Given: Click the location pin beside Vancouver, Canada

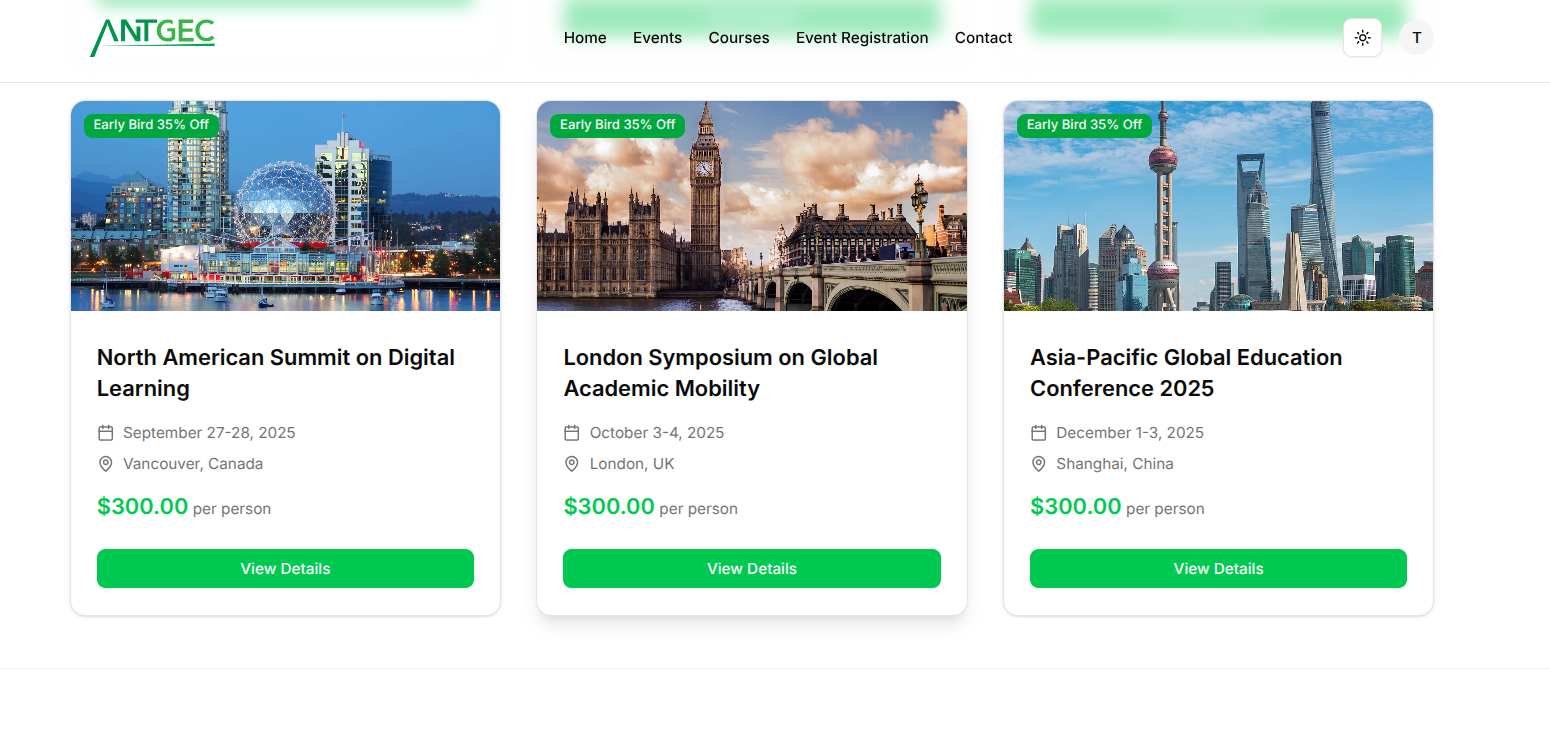Looking at the screenshot, I should 105,463.
